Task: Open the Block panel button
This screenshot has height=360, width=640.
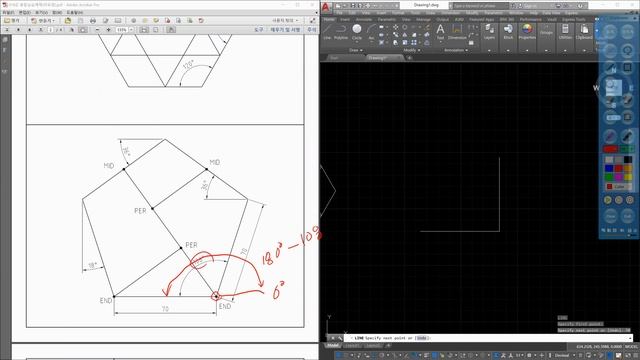Action: [x=508, y=31]
